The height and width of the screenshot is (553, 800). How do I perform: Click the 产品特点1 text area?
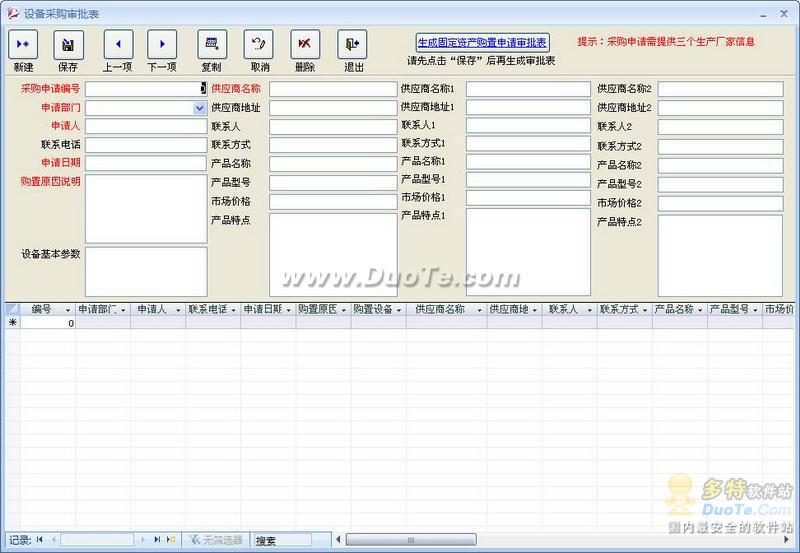(x=528, y=252)
